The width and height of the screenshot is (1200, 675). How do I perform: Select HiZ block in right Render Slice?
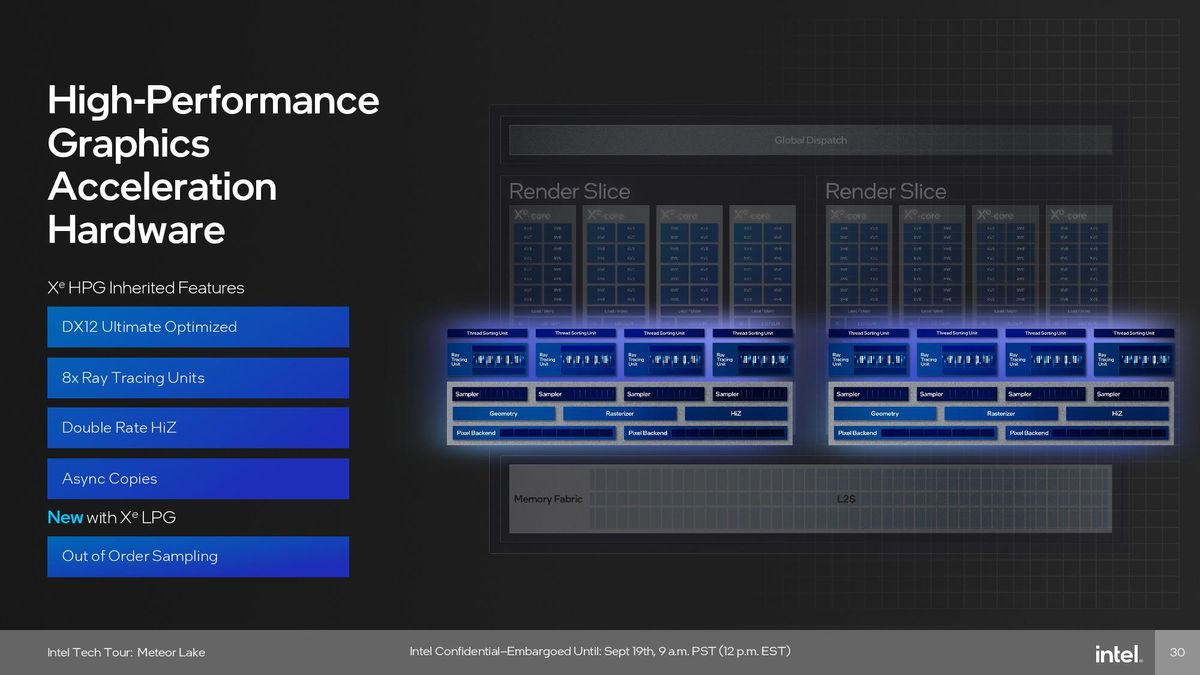[x=1117, y=413]
